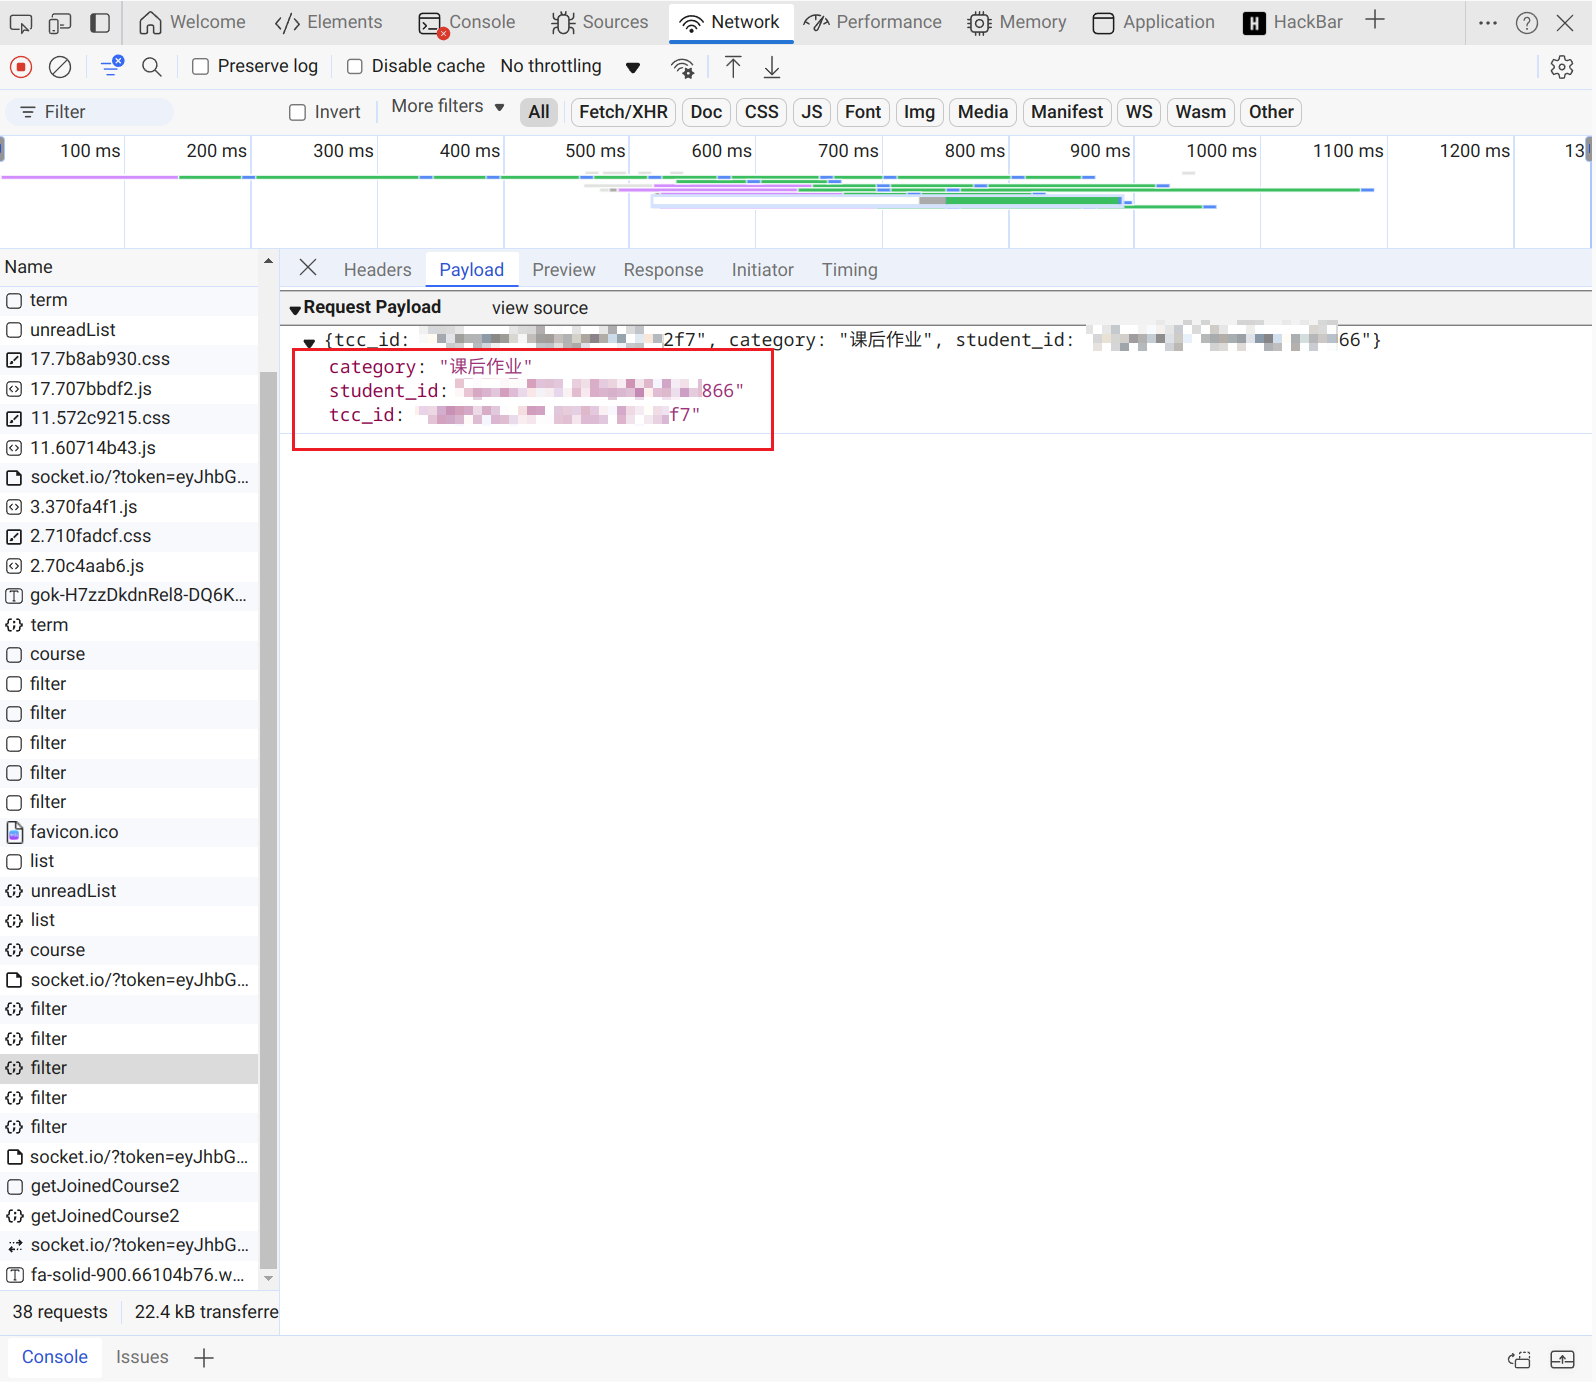Open network conditions wifi icon

[x=683, y=67]
